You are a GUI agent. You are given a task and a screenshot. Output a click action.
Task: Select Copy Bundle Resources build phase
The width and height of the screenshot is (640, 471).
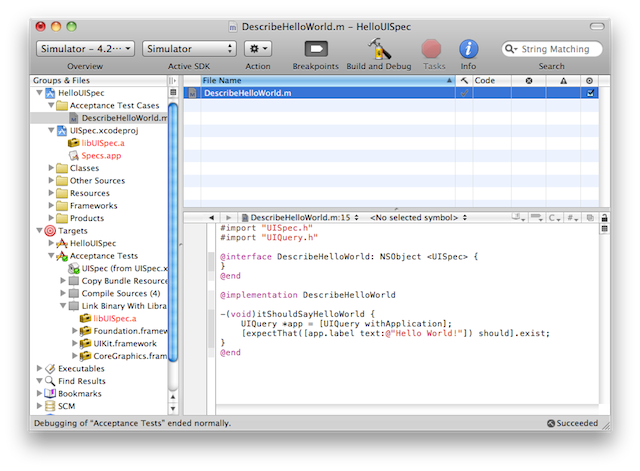tap(124, 281)
